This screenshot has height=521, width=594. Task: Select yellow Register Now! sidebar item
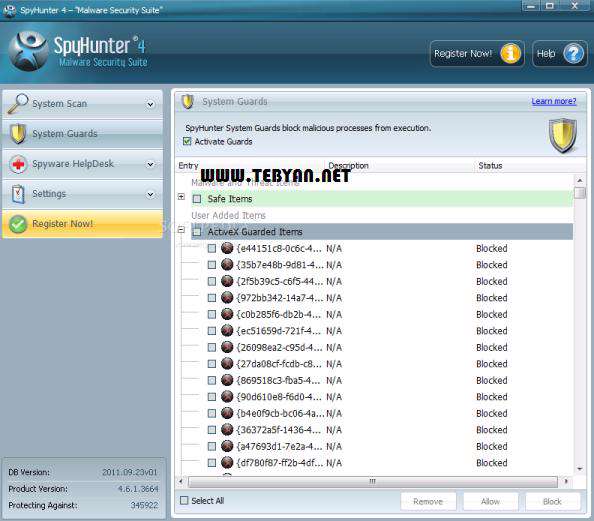83,224
